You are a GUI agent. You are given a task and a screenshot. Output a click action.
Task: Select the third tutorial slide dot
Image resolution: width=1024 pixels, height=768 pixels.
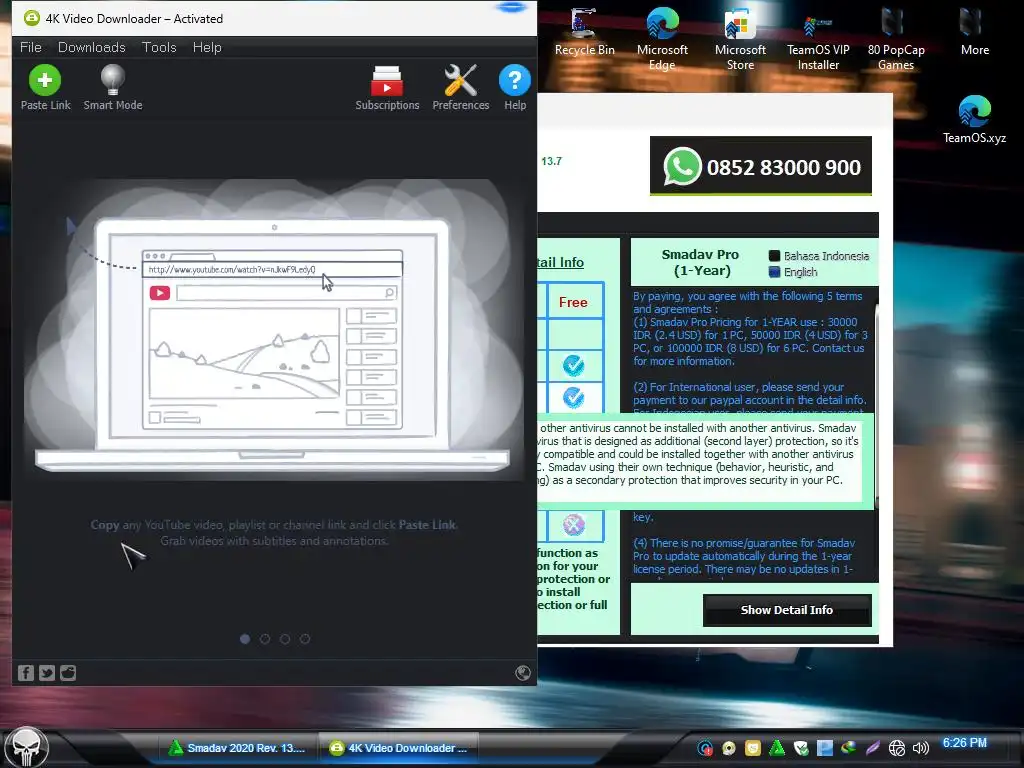[285, 639]
